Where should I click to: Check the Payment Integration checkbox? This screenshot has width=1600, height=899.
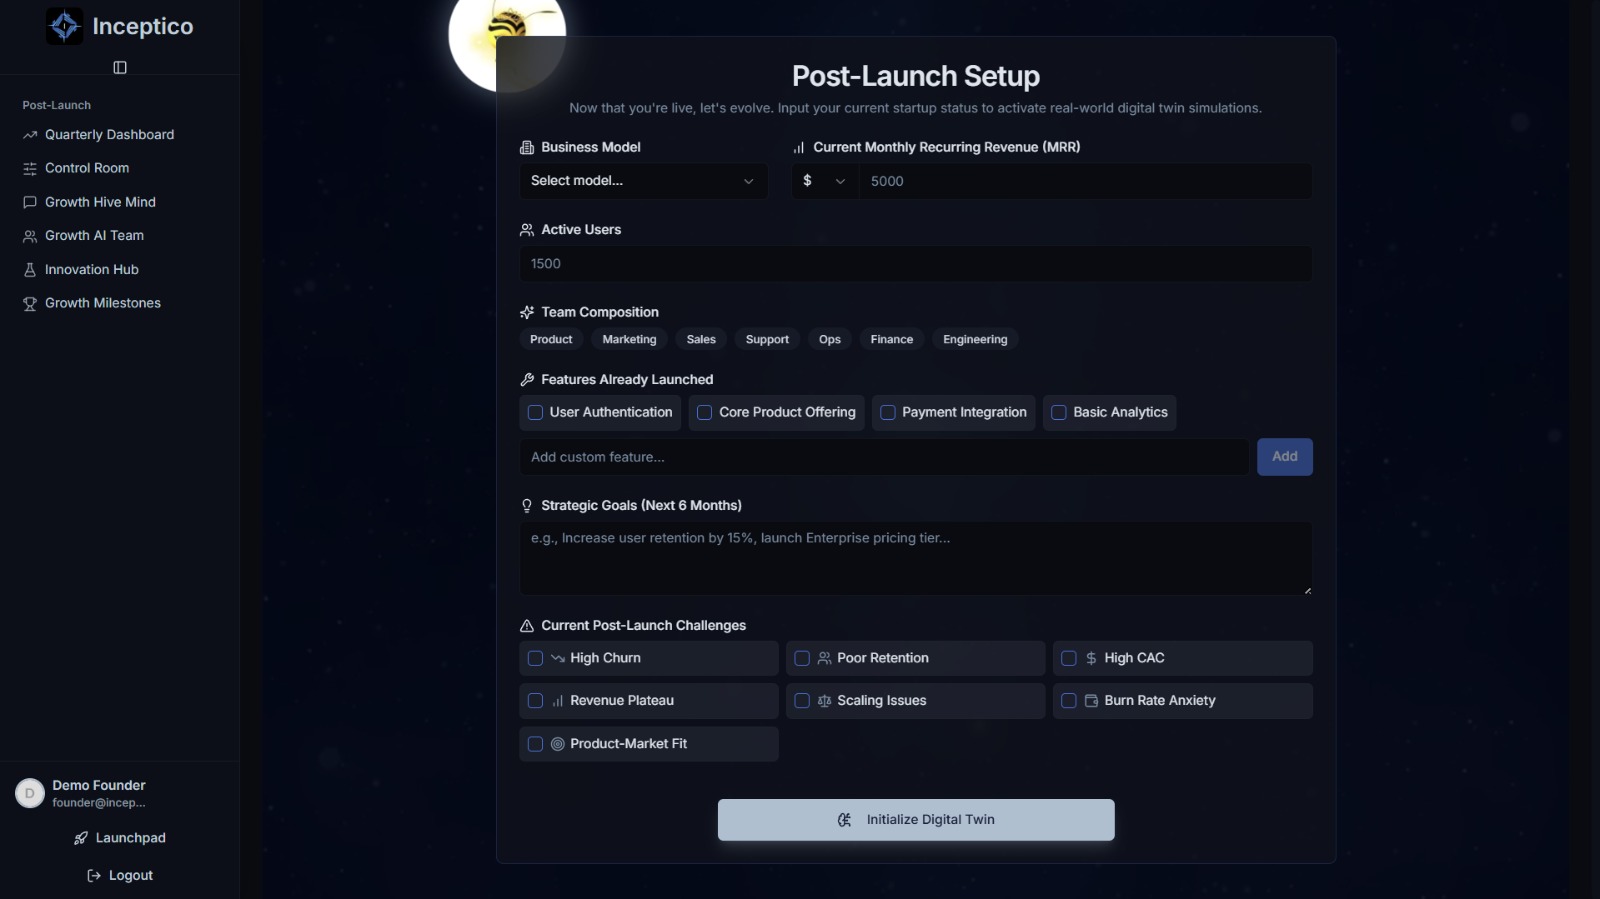(888, 412)
